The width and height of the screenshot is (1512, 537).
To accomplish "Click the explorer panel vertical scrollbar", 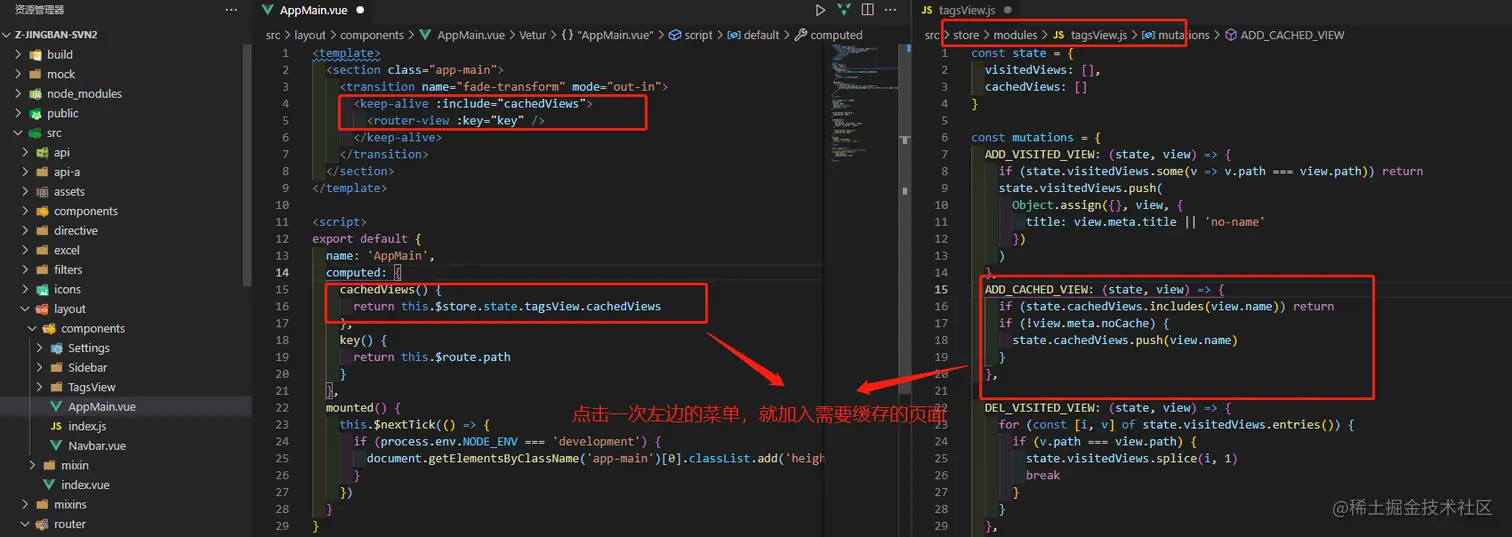I will [x=247, y=165].
